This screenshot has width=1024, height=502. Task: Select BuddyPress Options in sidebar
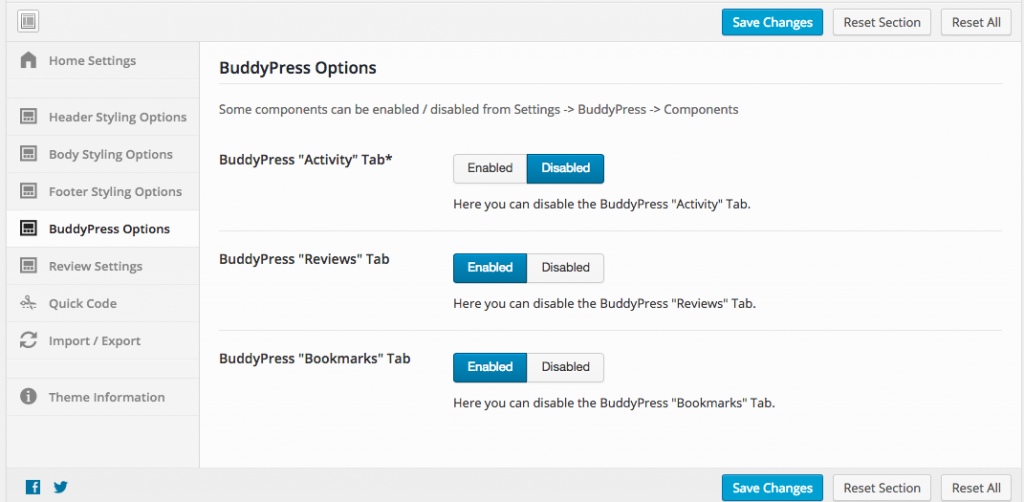coord(103,228)
